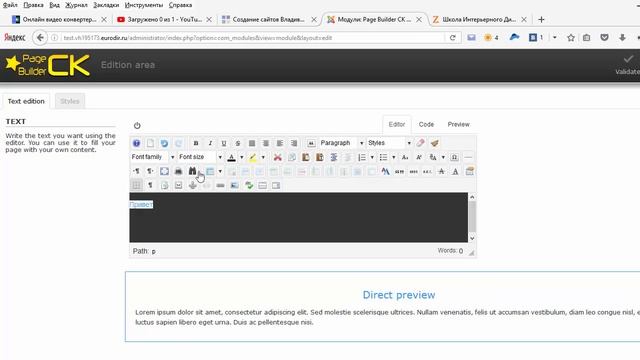The height and width of the screenshot is (360, 640).
Task: Toggle show invisible characters pilcrow icon
Action: (x=150, y=185)
